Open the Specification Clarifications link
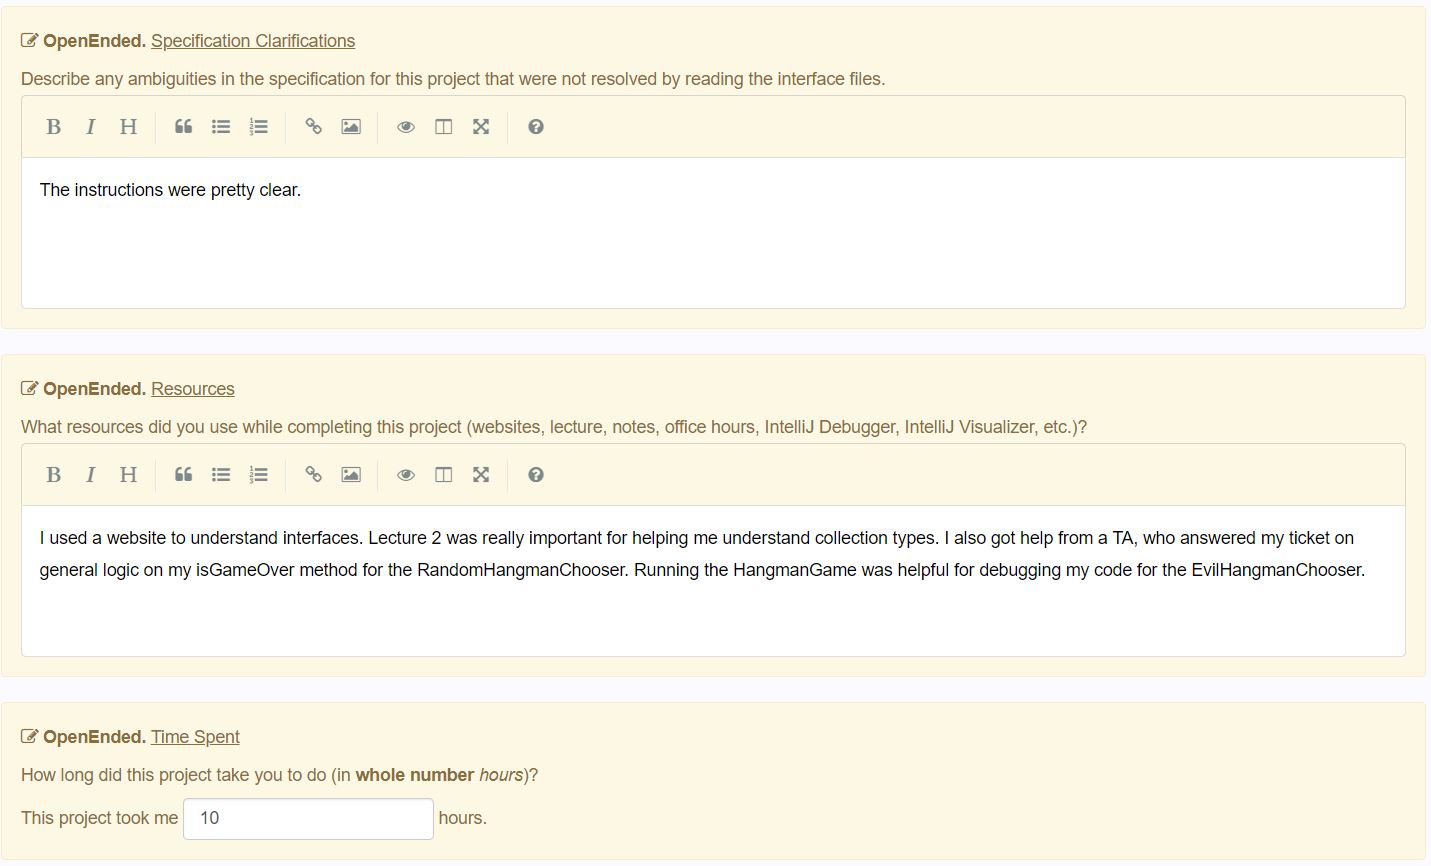 (252, 41)
